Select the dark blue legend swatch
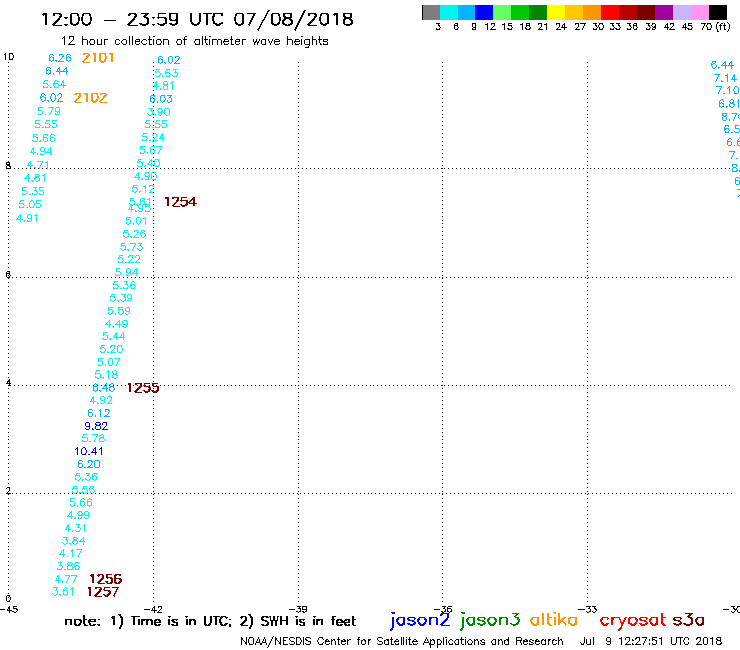Image resolution: width=740 pixels, height=650 pixels. pyautogui.click(x=484, y=12)
